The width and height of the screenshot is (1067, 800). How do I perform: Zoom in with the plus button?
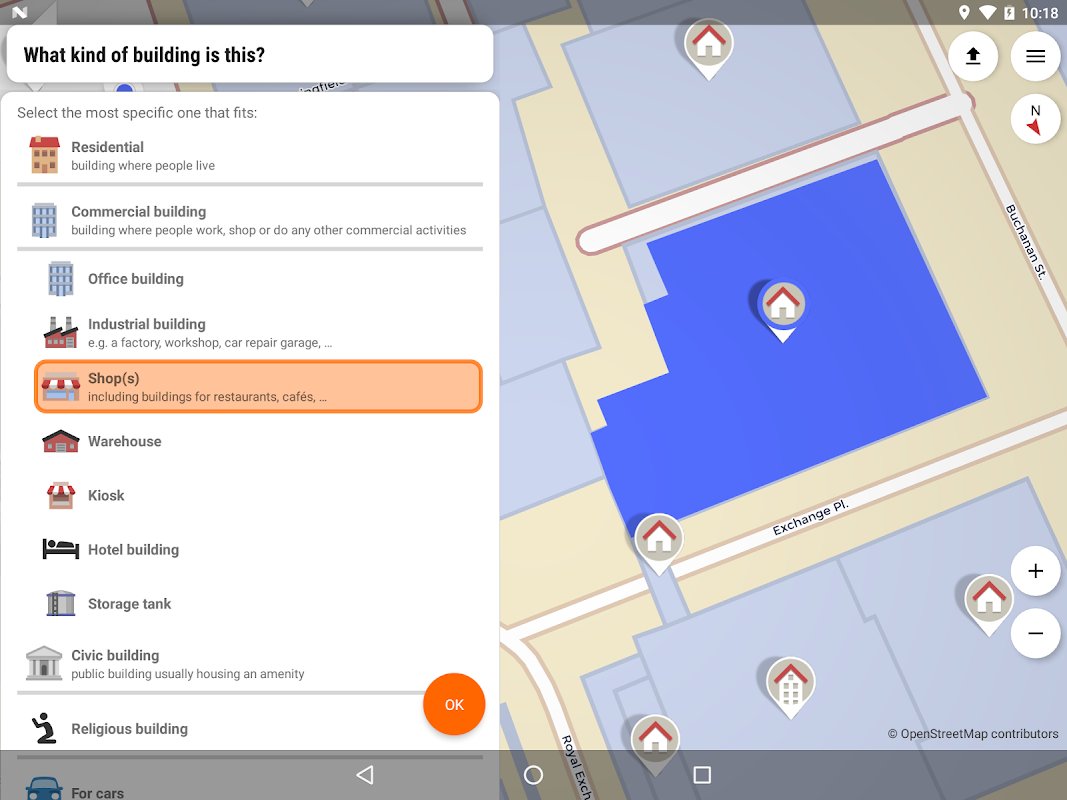coord(1035,571)
